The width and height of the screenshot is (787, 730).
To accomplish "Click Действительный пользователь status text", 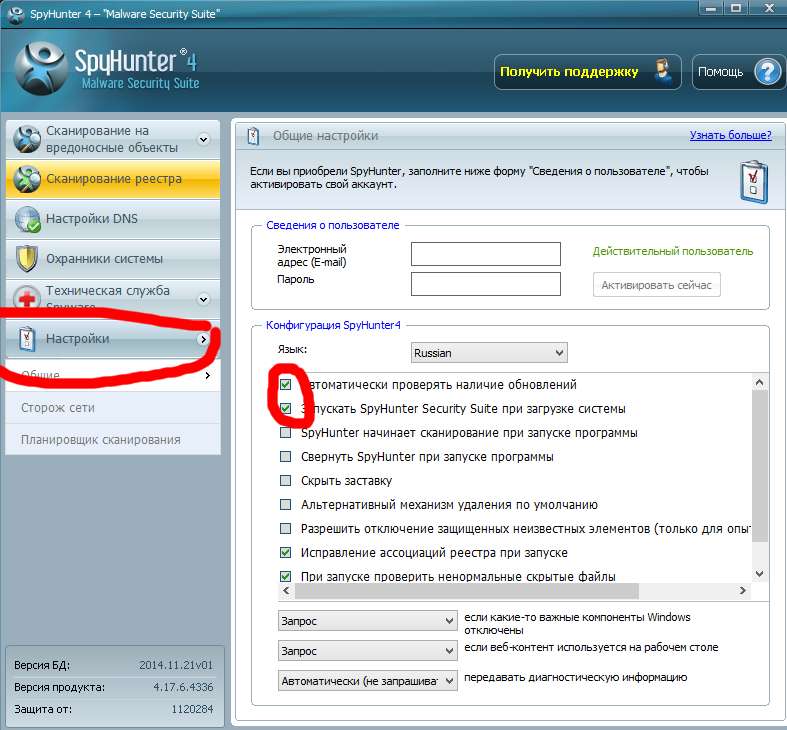I will coord(673,252).
